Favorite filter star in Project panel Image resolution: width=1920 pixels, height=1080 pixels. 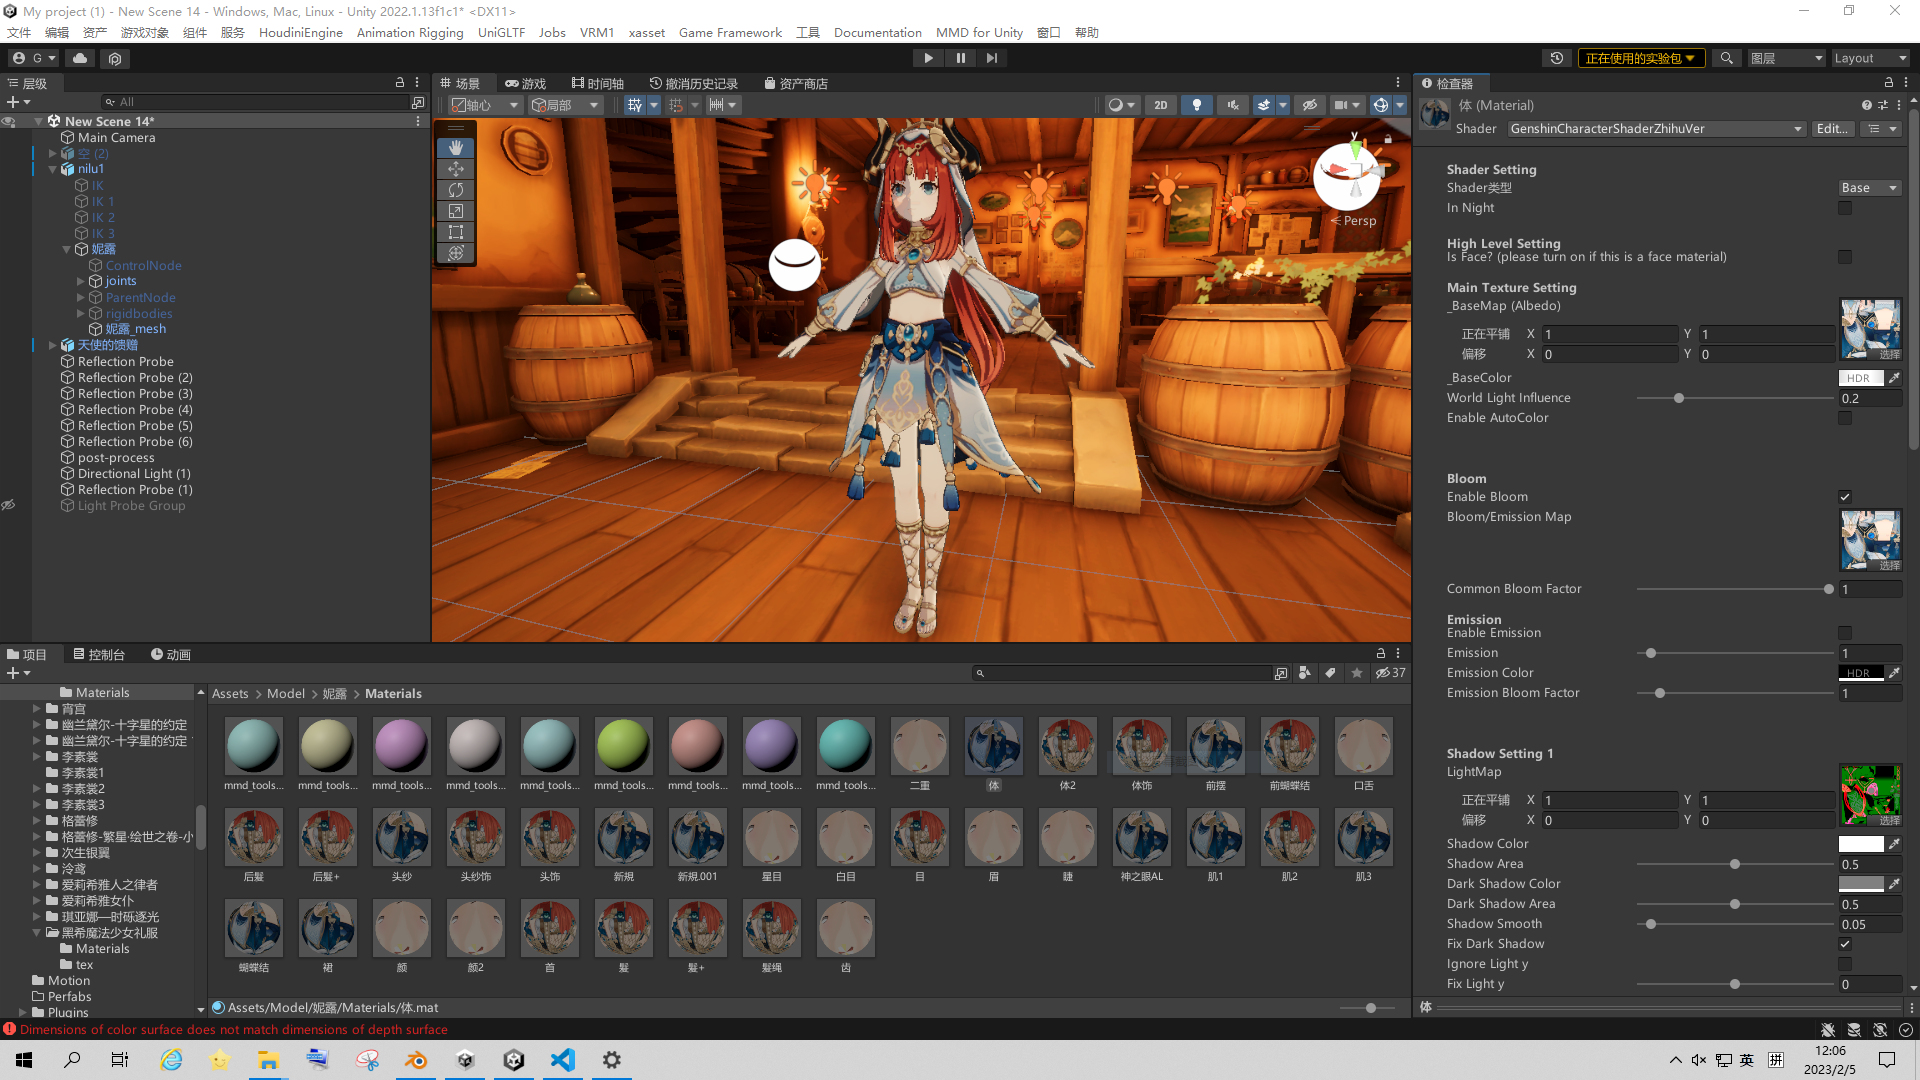pos(1356,673)
